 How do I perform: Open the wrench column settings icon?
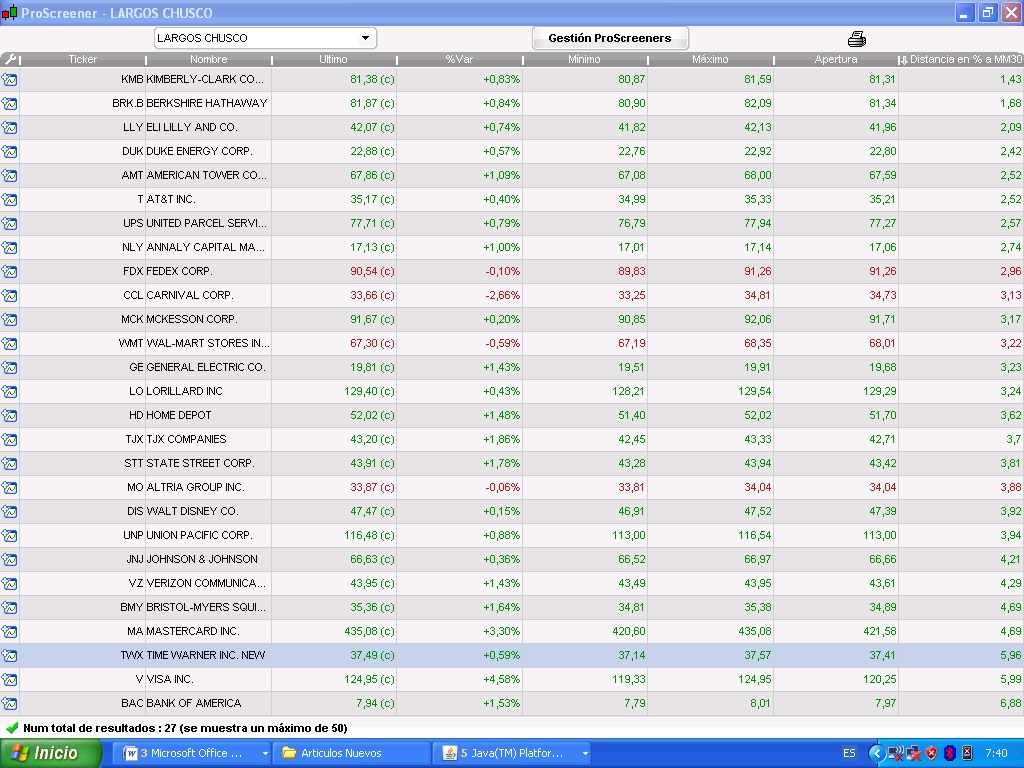coord(10,59)
